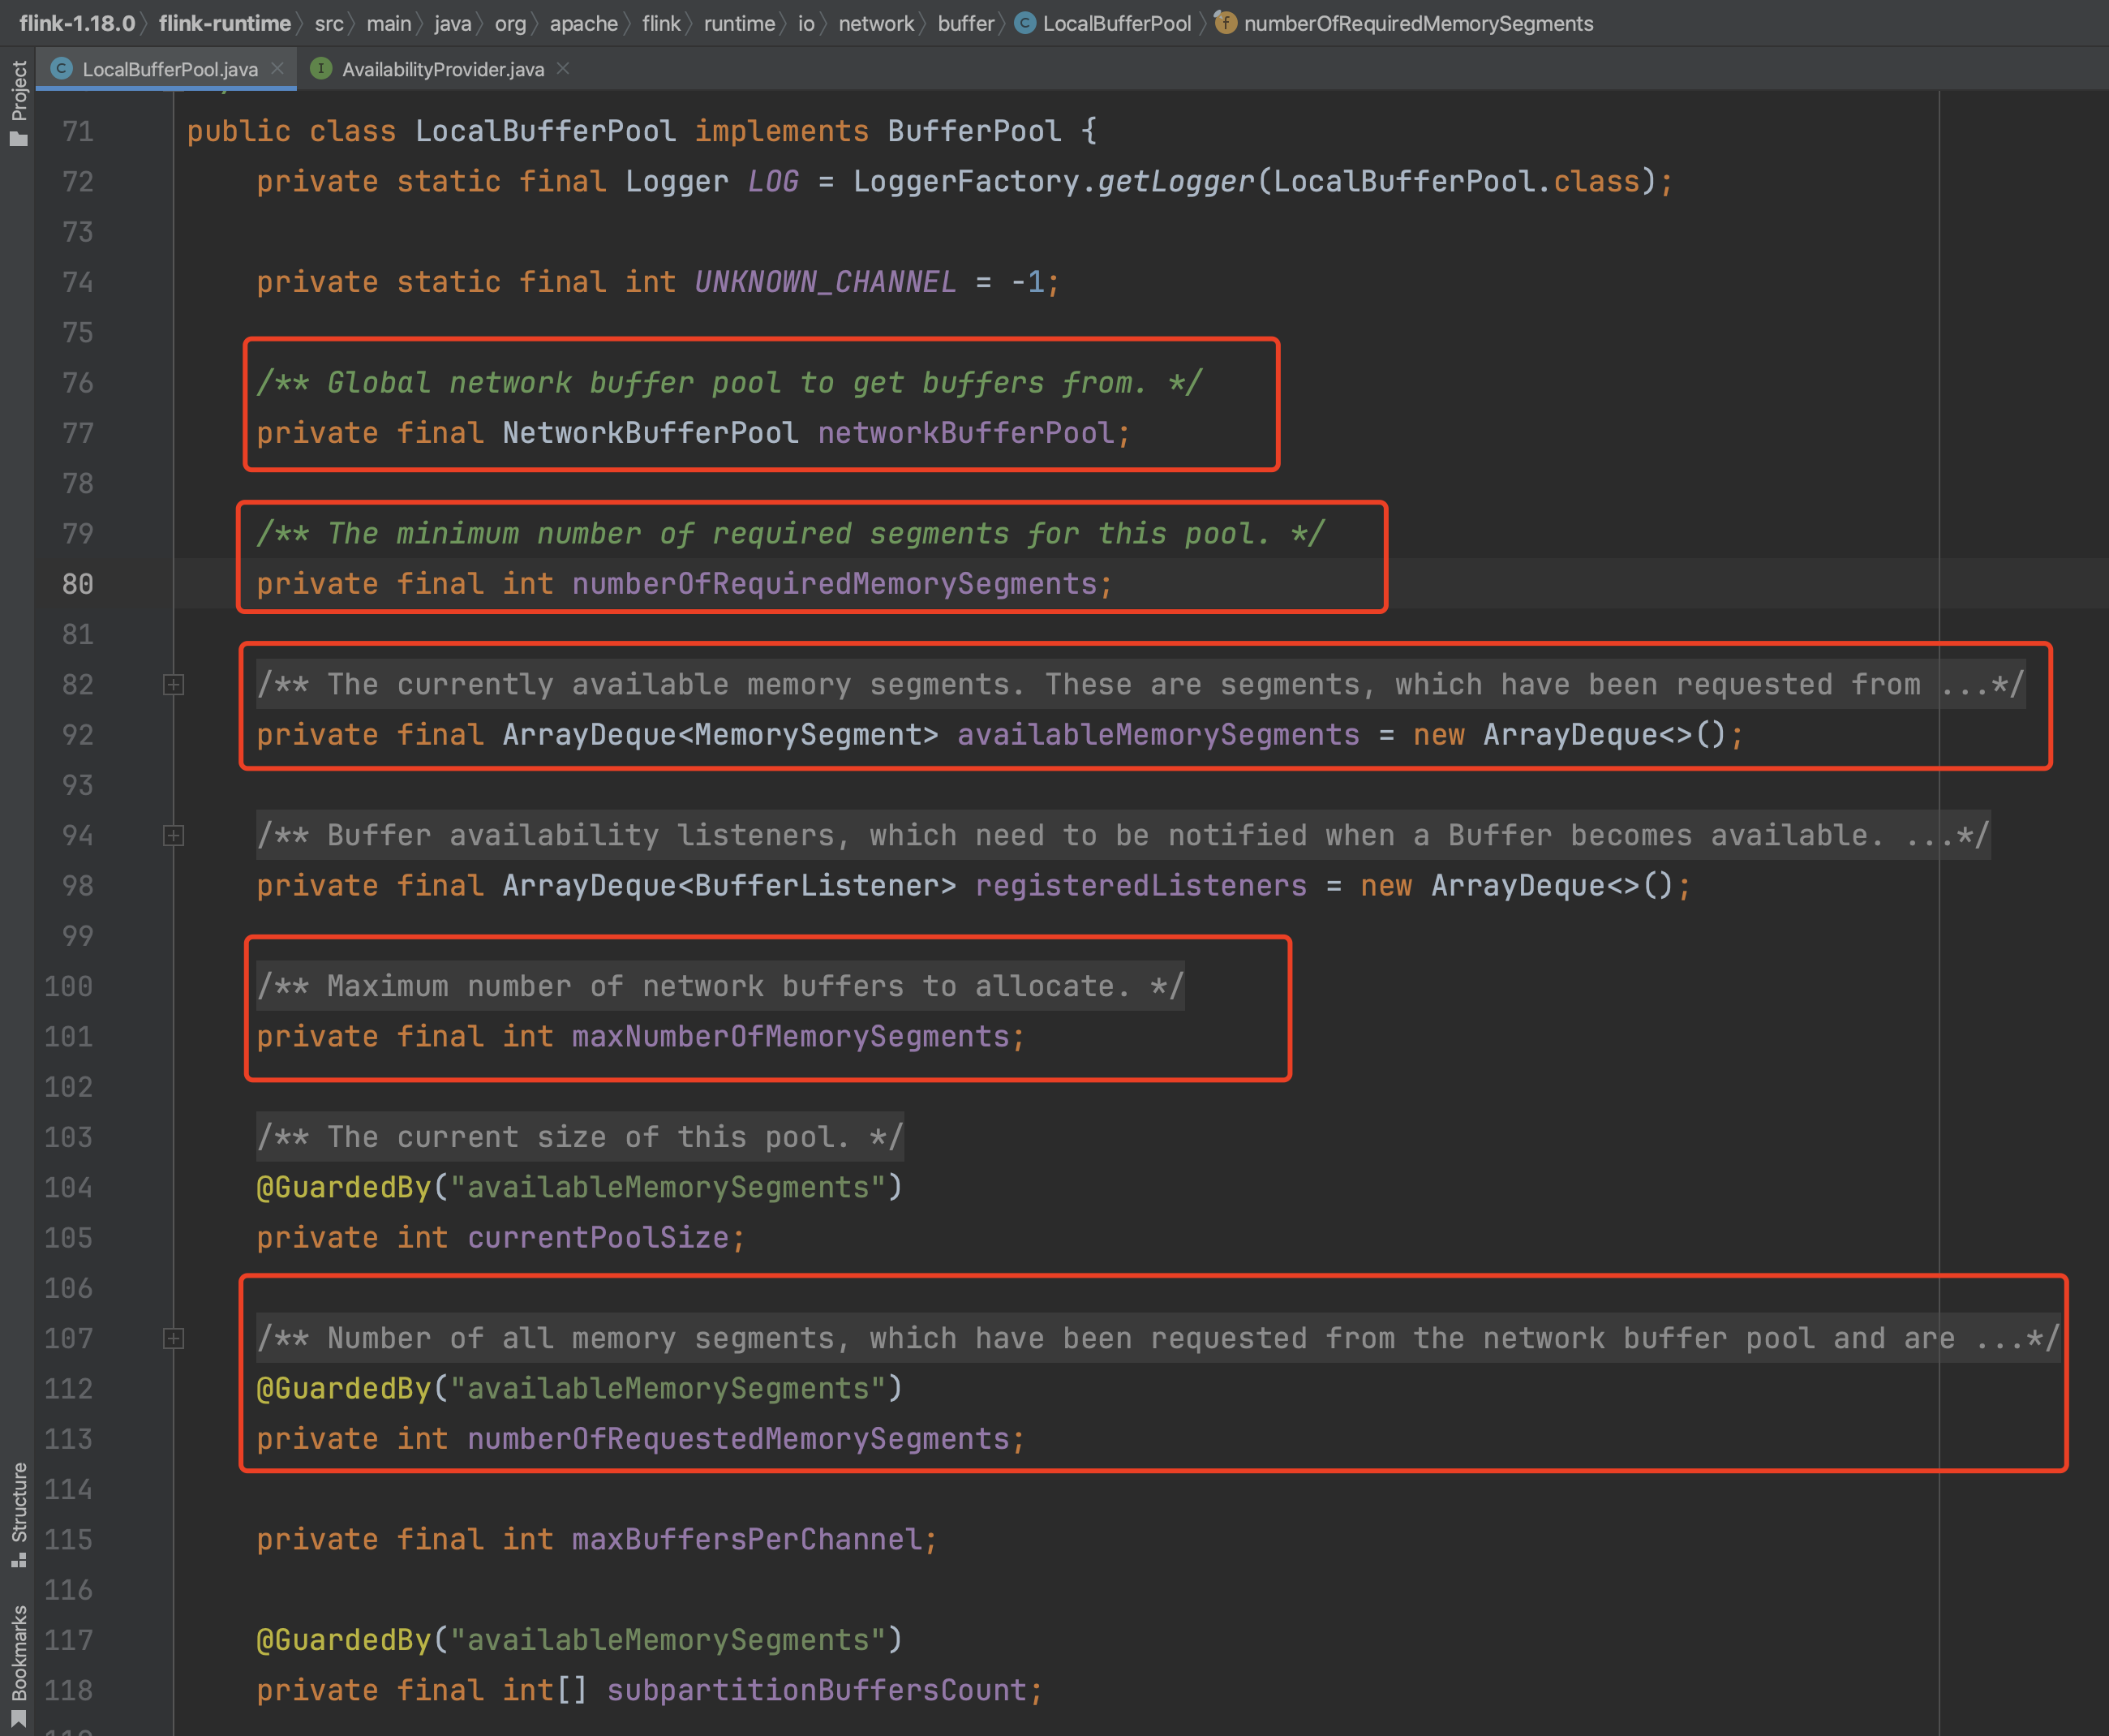Click the network package breadcrumb
The image size is (2109, 1736).
(x=875, y=23)
